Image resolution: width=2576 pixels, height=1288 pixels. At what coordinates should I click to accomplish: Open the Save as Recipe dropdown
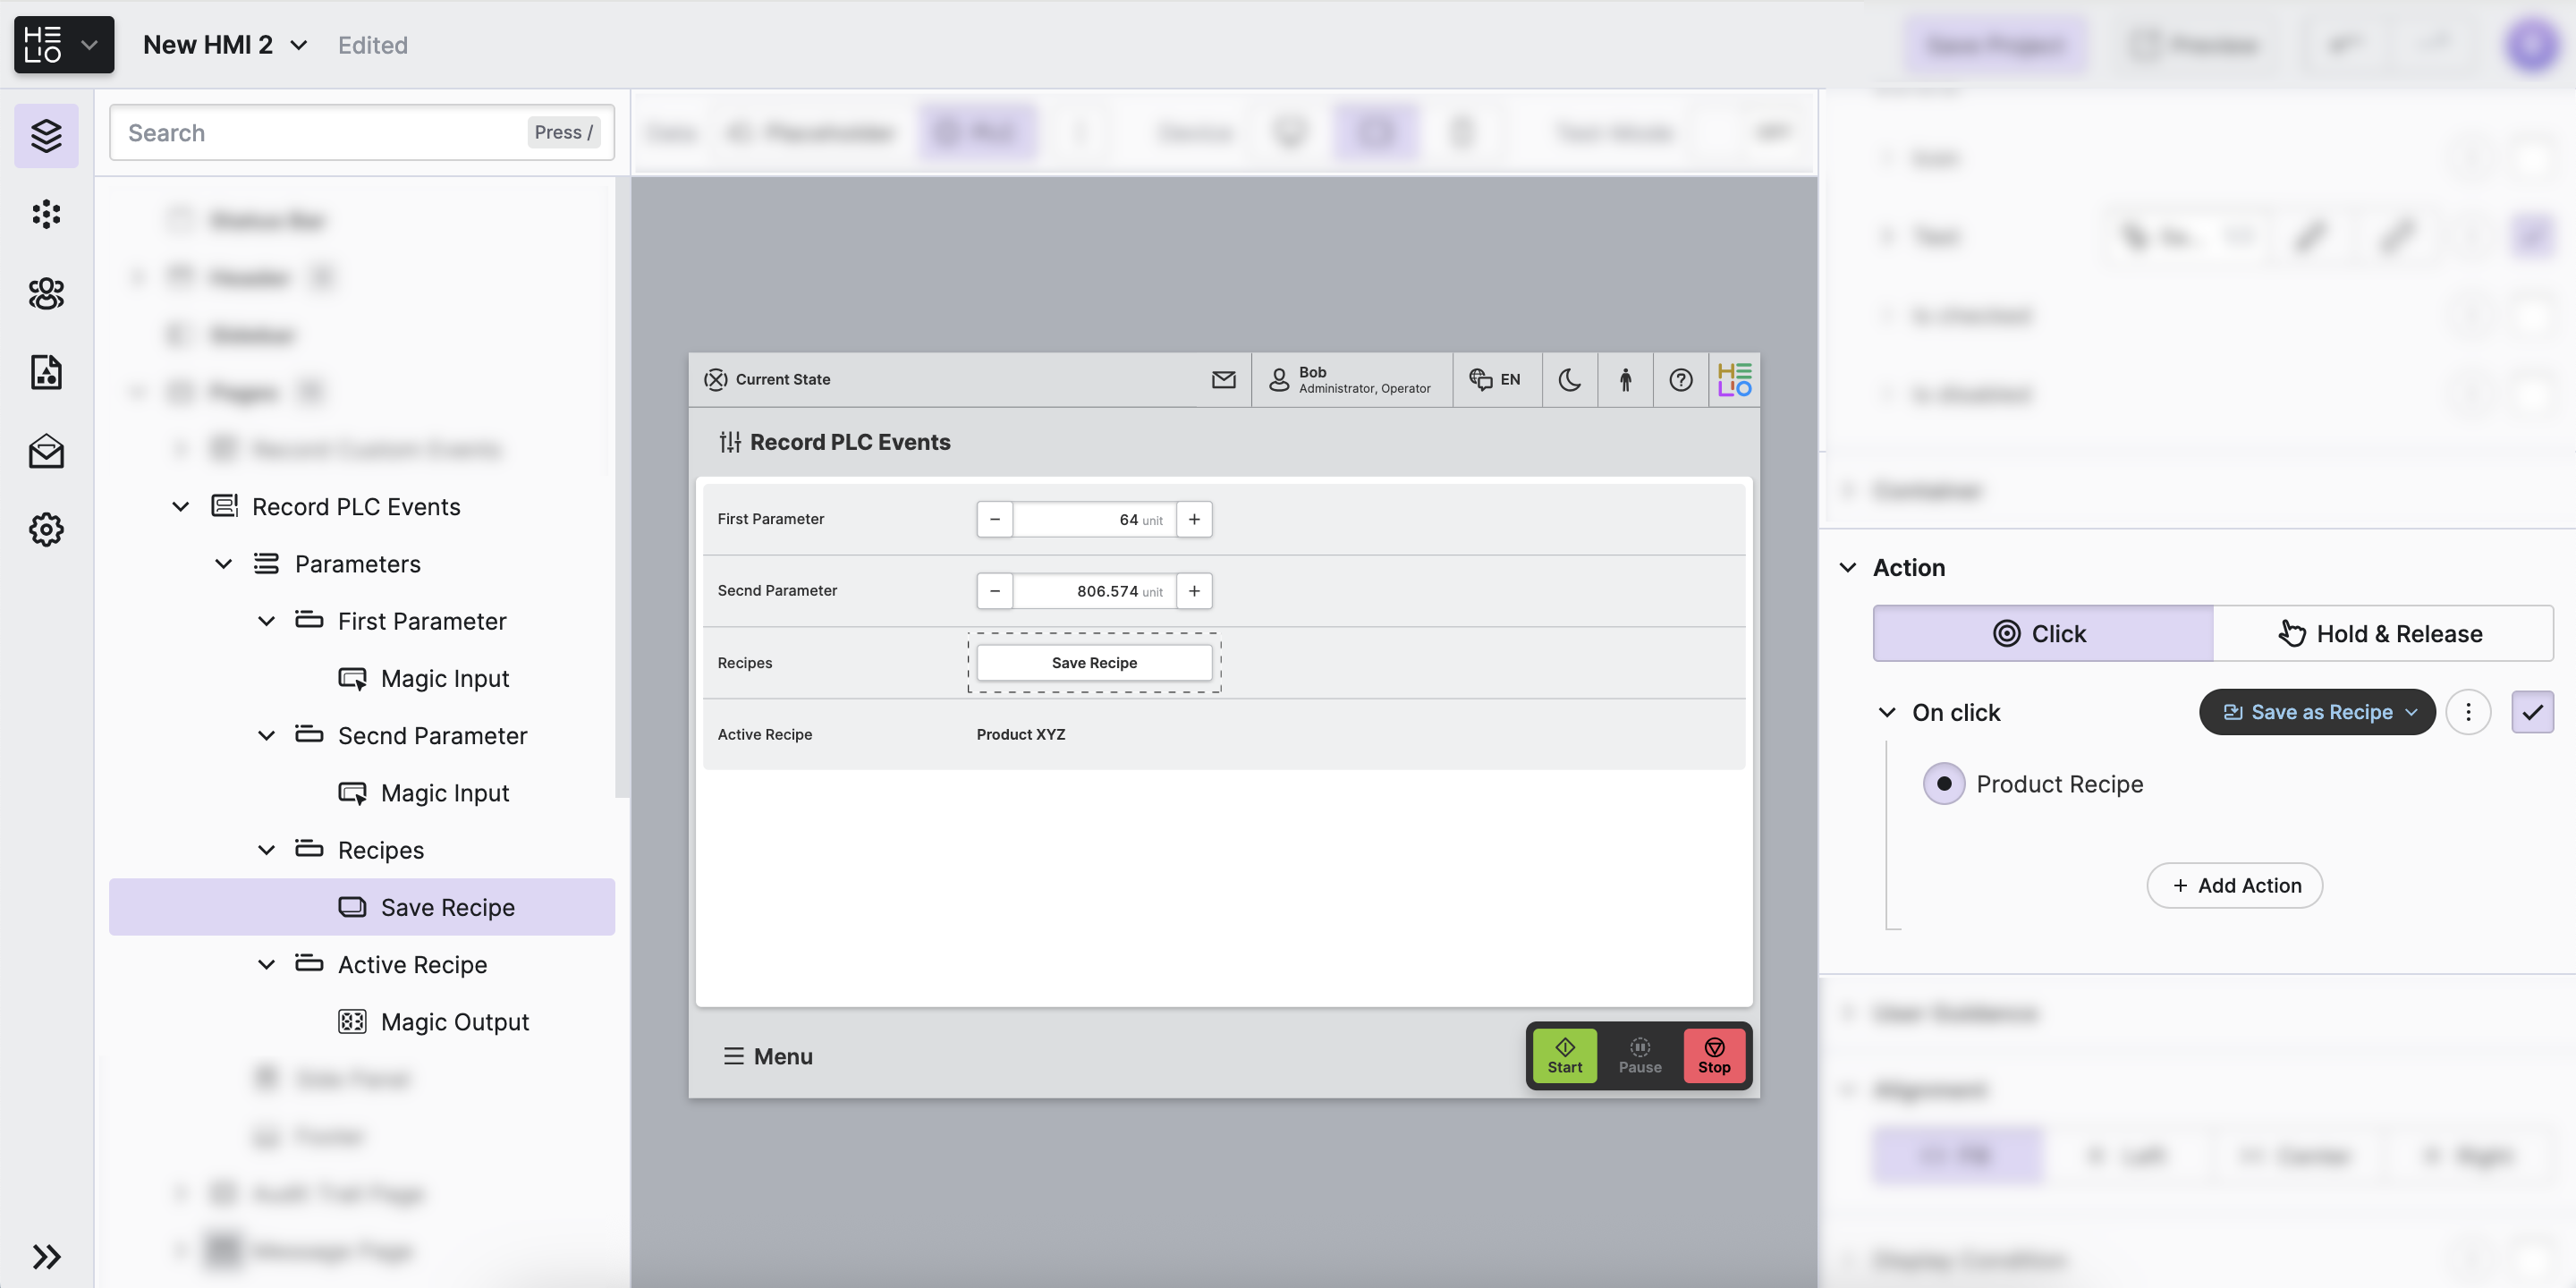pos(2317,712)
